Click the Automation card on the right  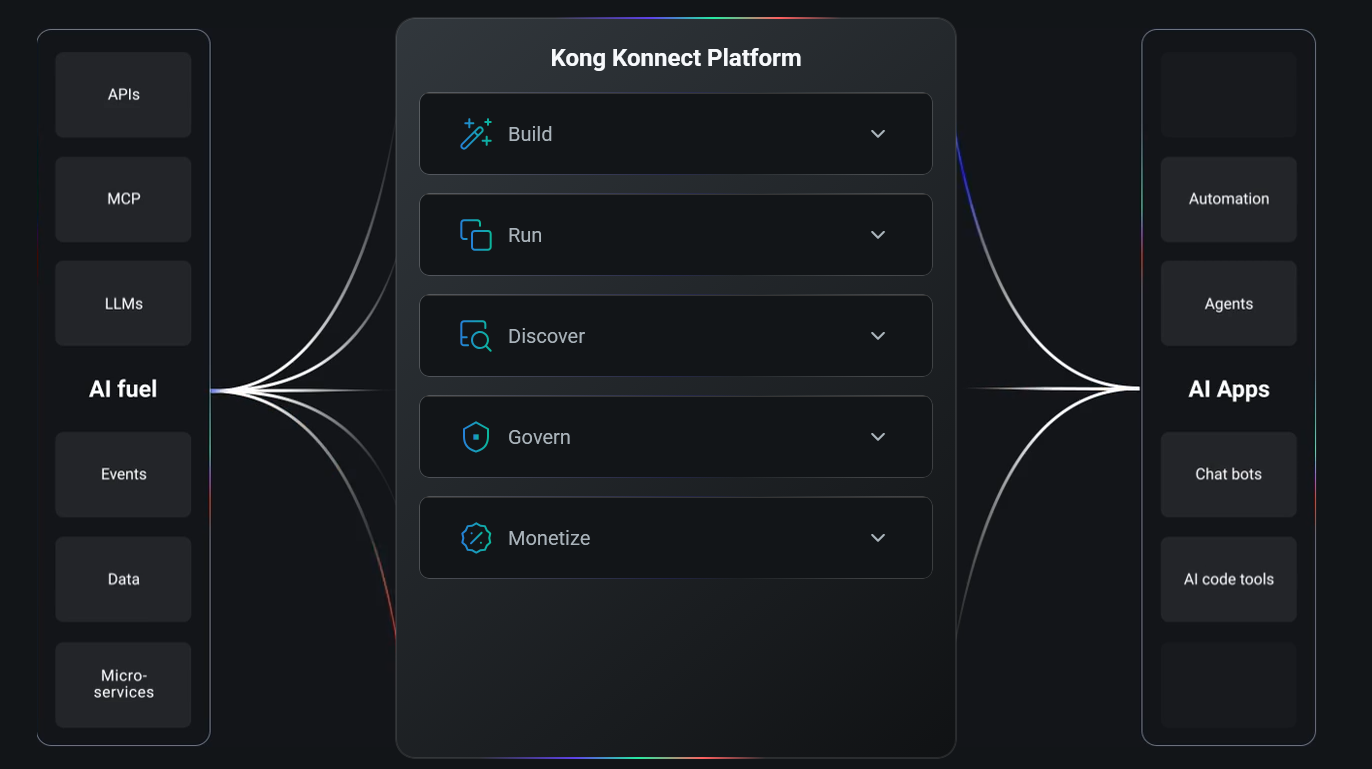click(x=1228, y=199)
